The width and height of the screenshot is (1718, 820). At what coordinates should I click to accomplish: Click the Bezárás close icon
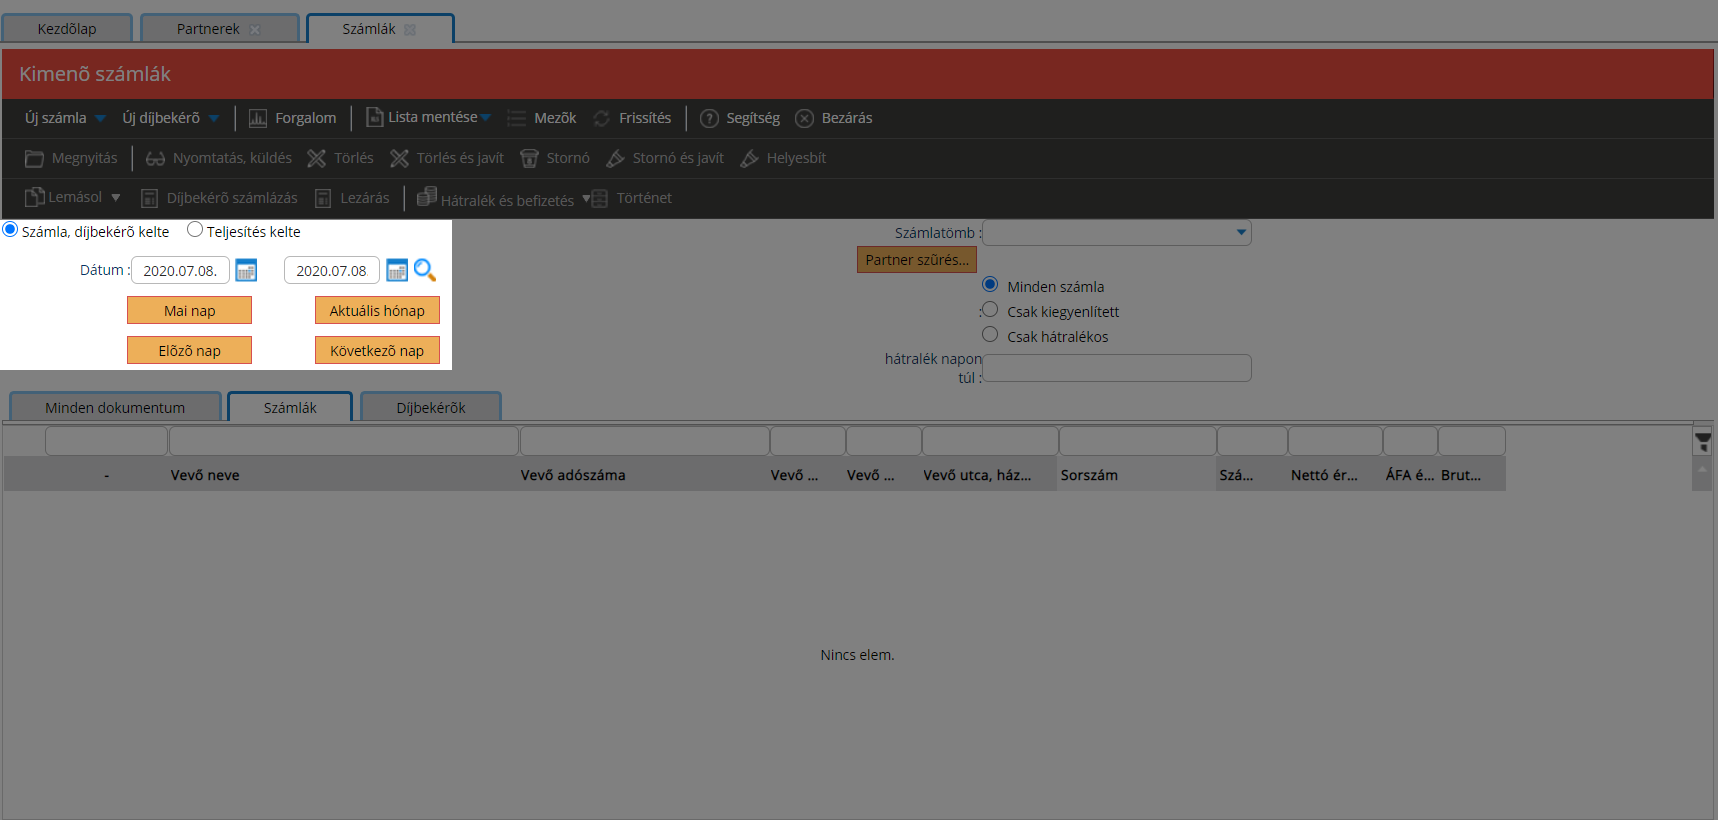pyautogui.click(x=804, y=118)
